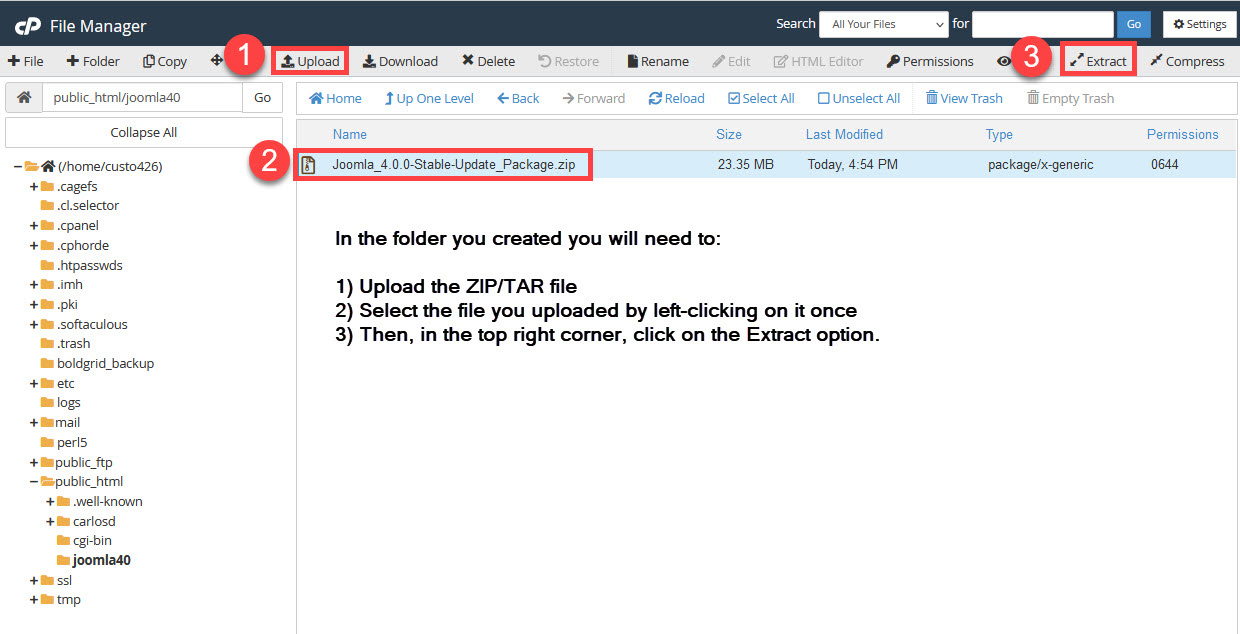Image resolution: width=1240 pixels, height=634 pixels.
Task: Click the Collapse All button
Action: pyautogui.click(x=144, y=132)
